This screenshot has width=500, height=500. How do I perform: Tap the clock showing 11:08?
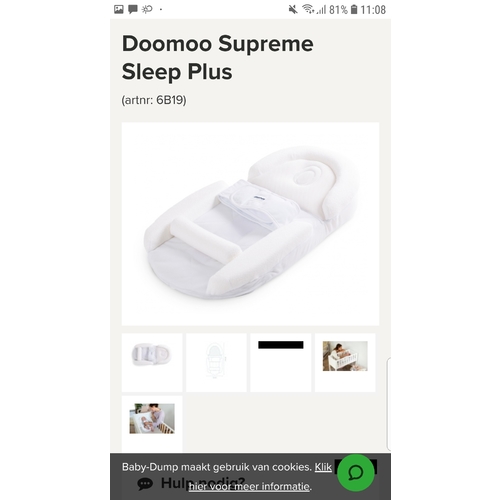pos(373,10)
